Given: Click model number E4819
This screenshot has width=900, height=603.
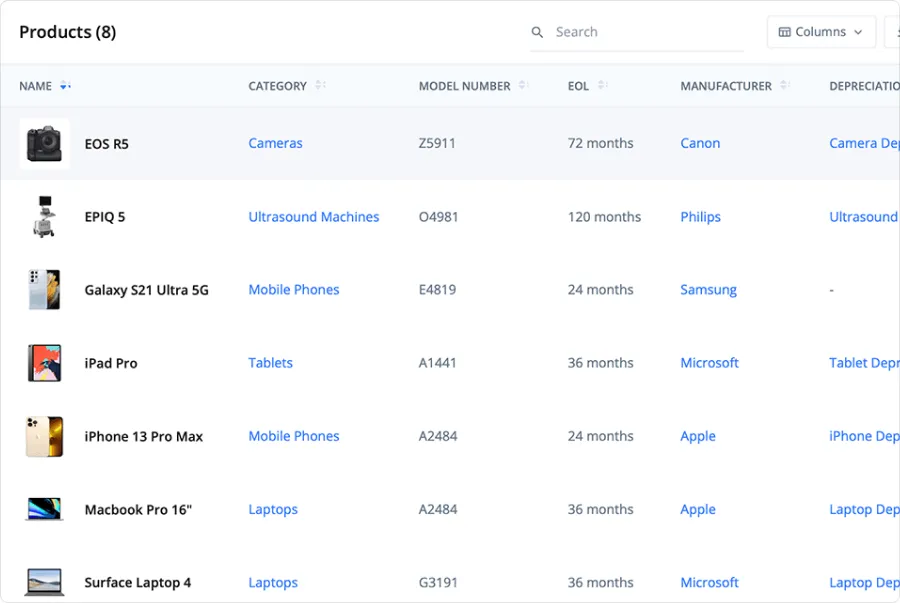Looking at the screenshot, I should click(x=437, y=290).
